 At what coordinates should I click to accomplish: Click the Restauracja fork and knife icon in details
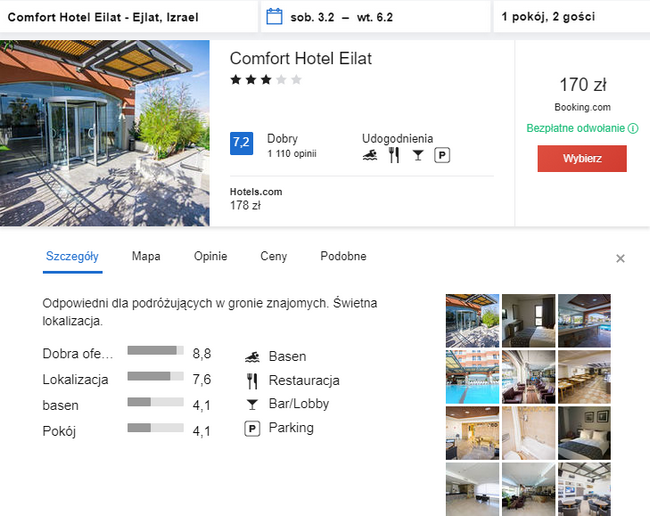(252, 381)
